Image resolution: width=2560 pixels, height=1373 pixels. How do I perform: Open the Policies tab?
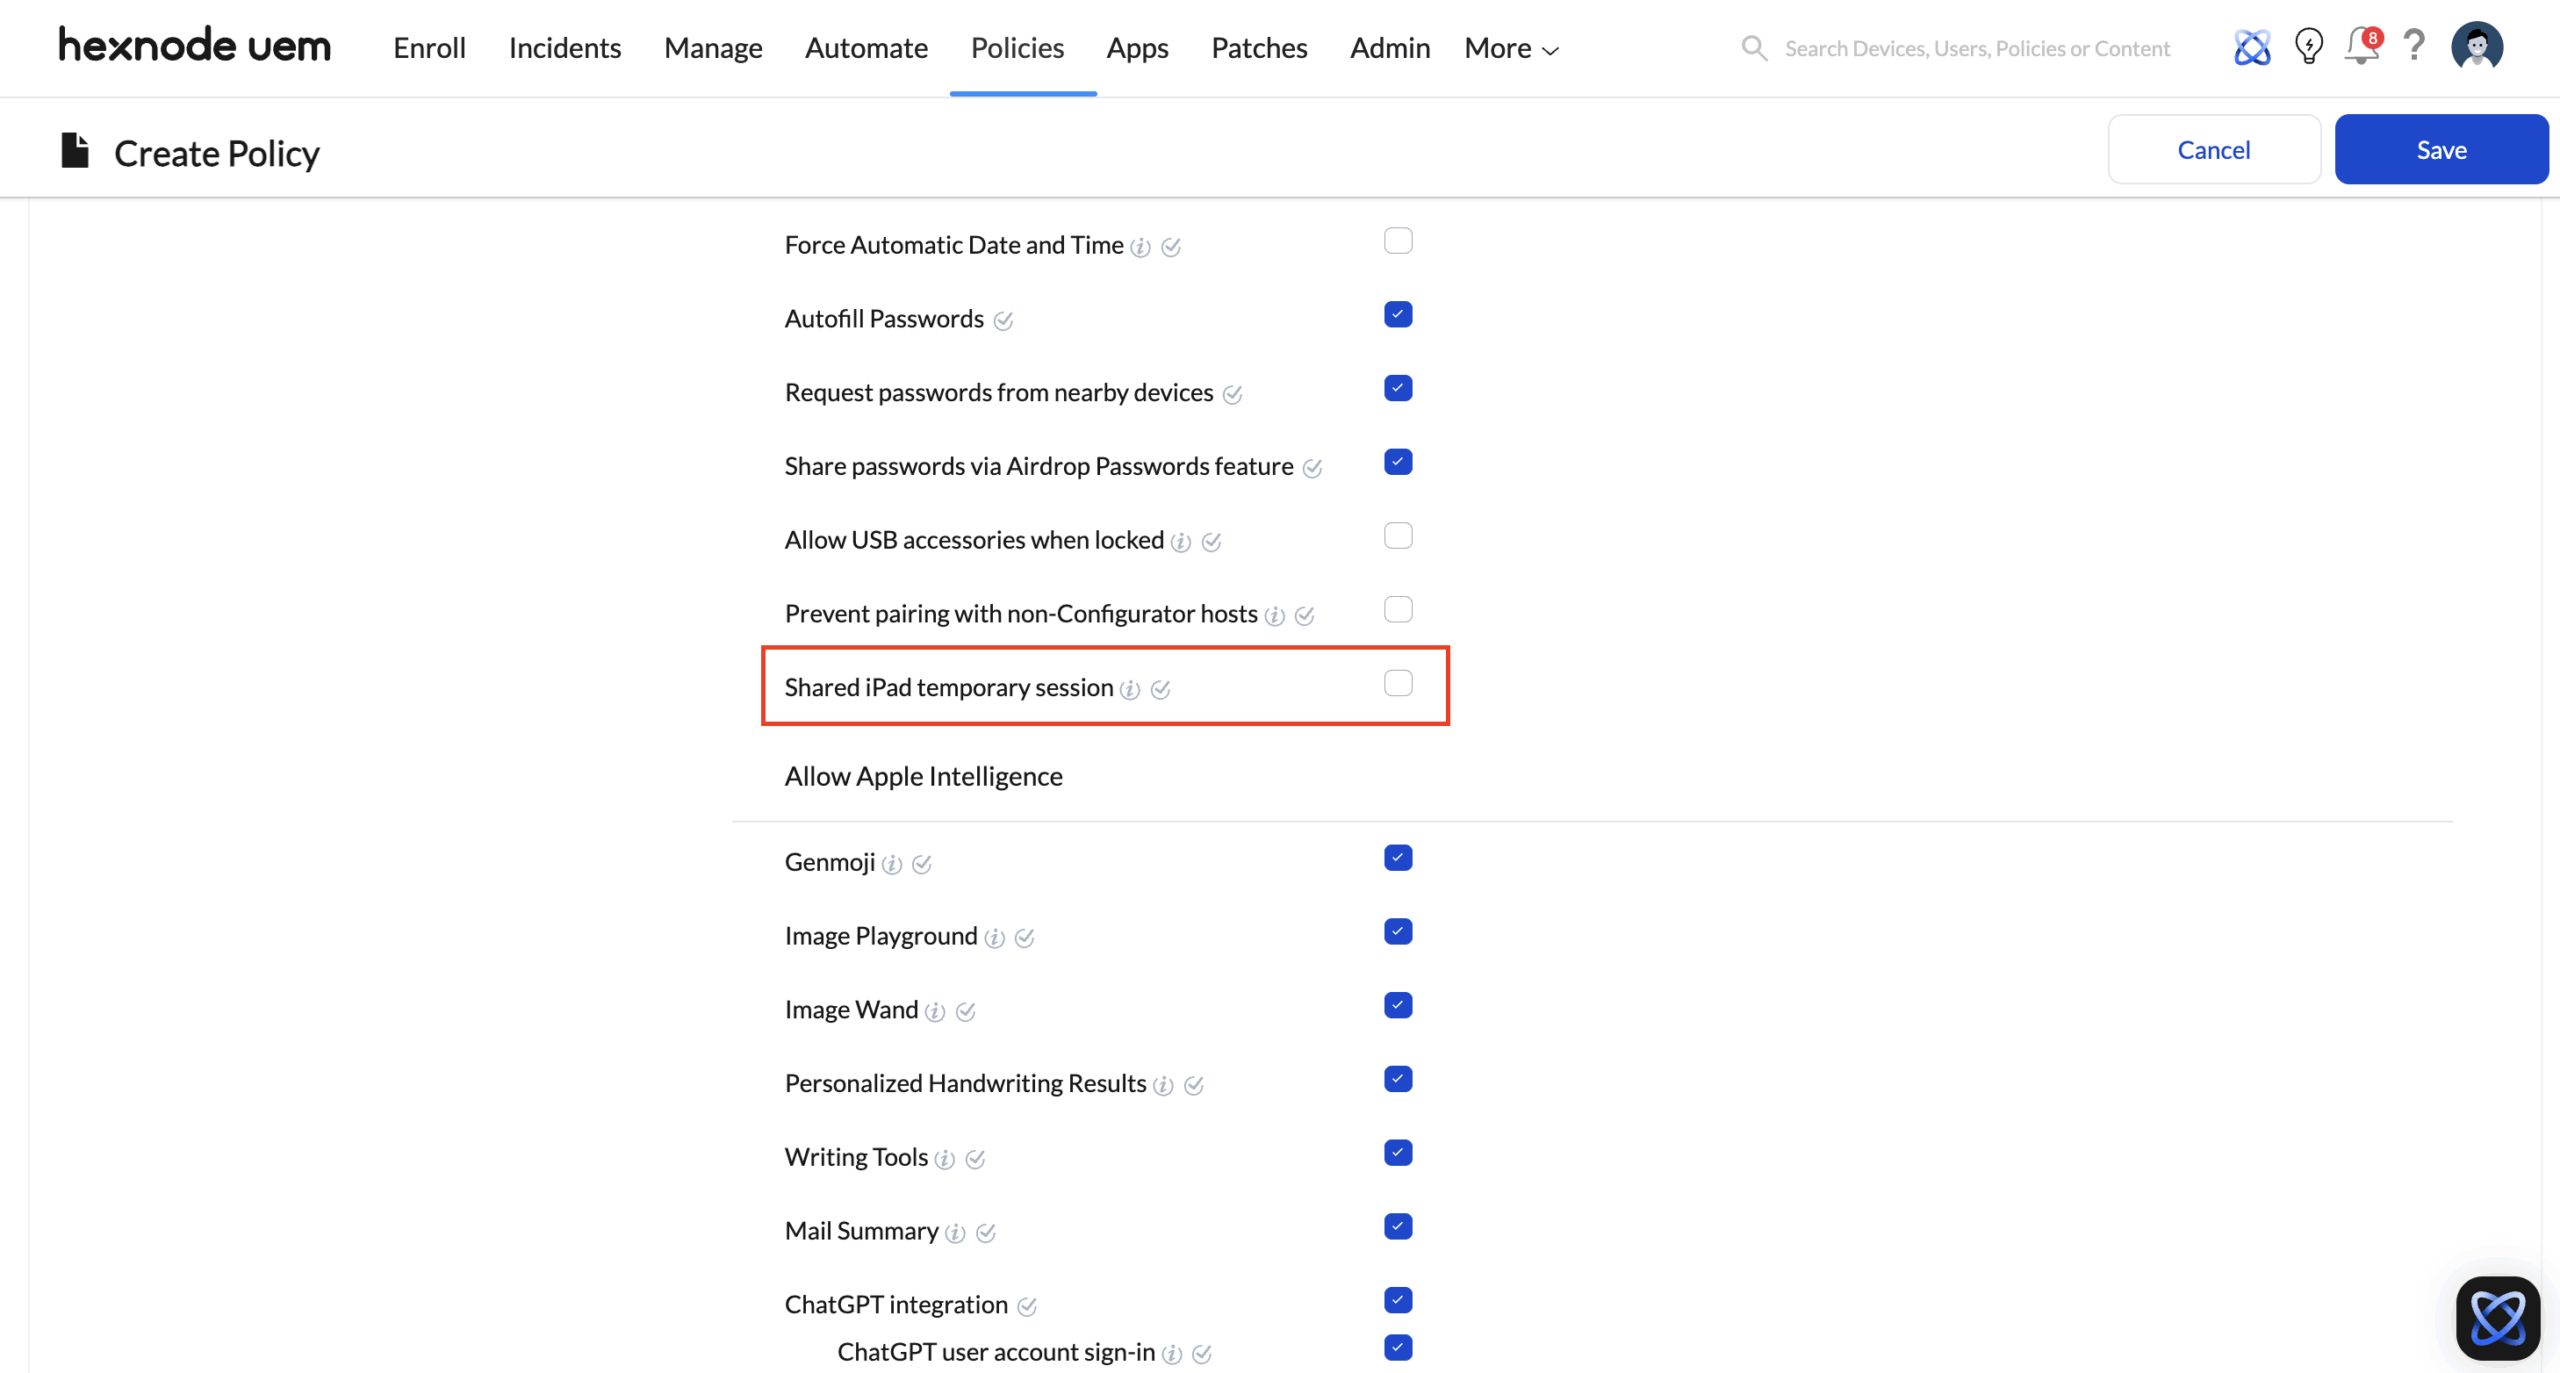coord(1017,48)
